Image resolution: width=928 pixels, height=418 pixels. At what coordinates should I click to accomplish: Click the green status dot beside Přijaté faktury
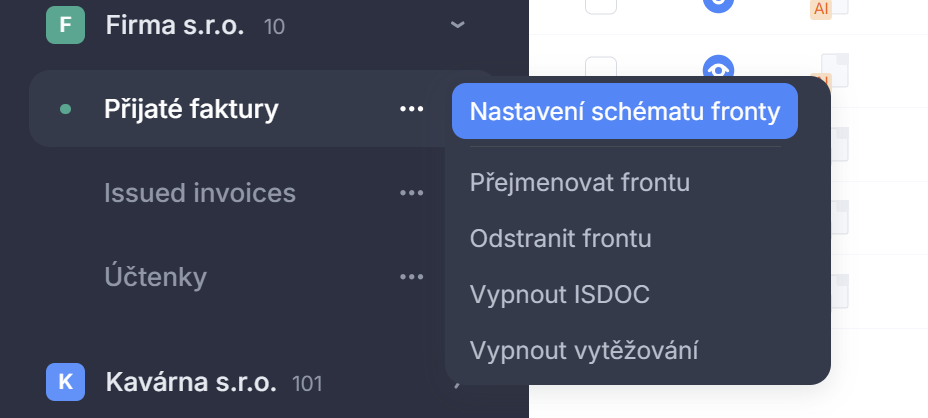(66, 109)
